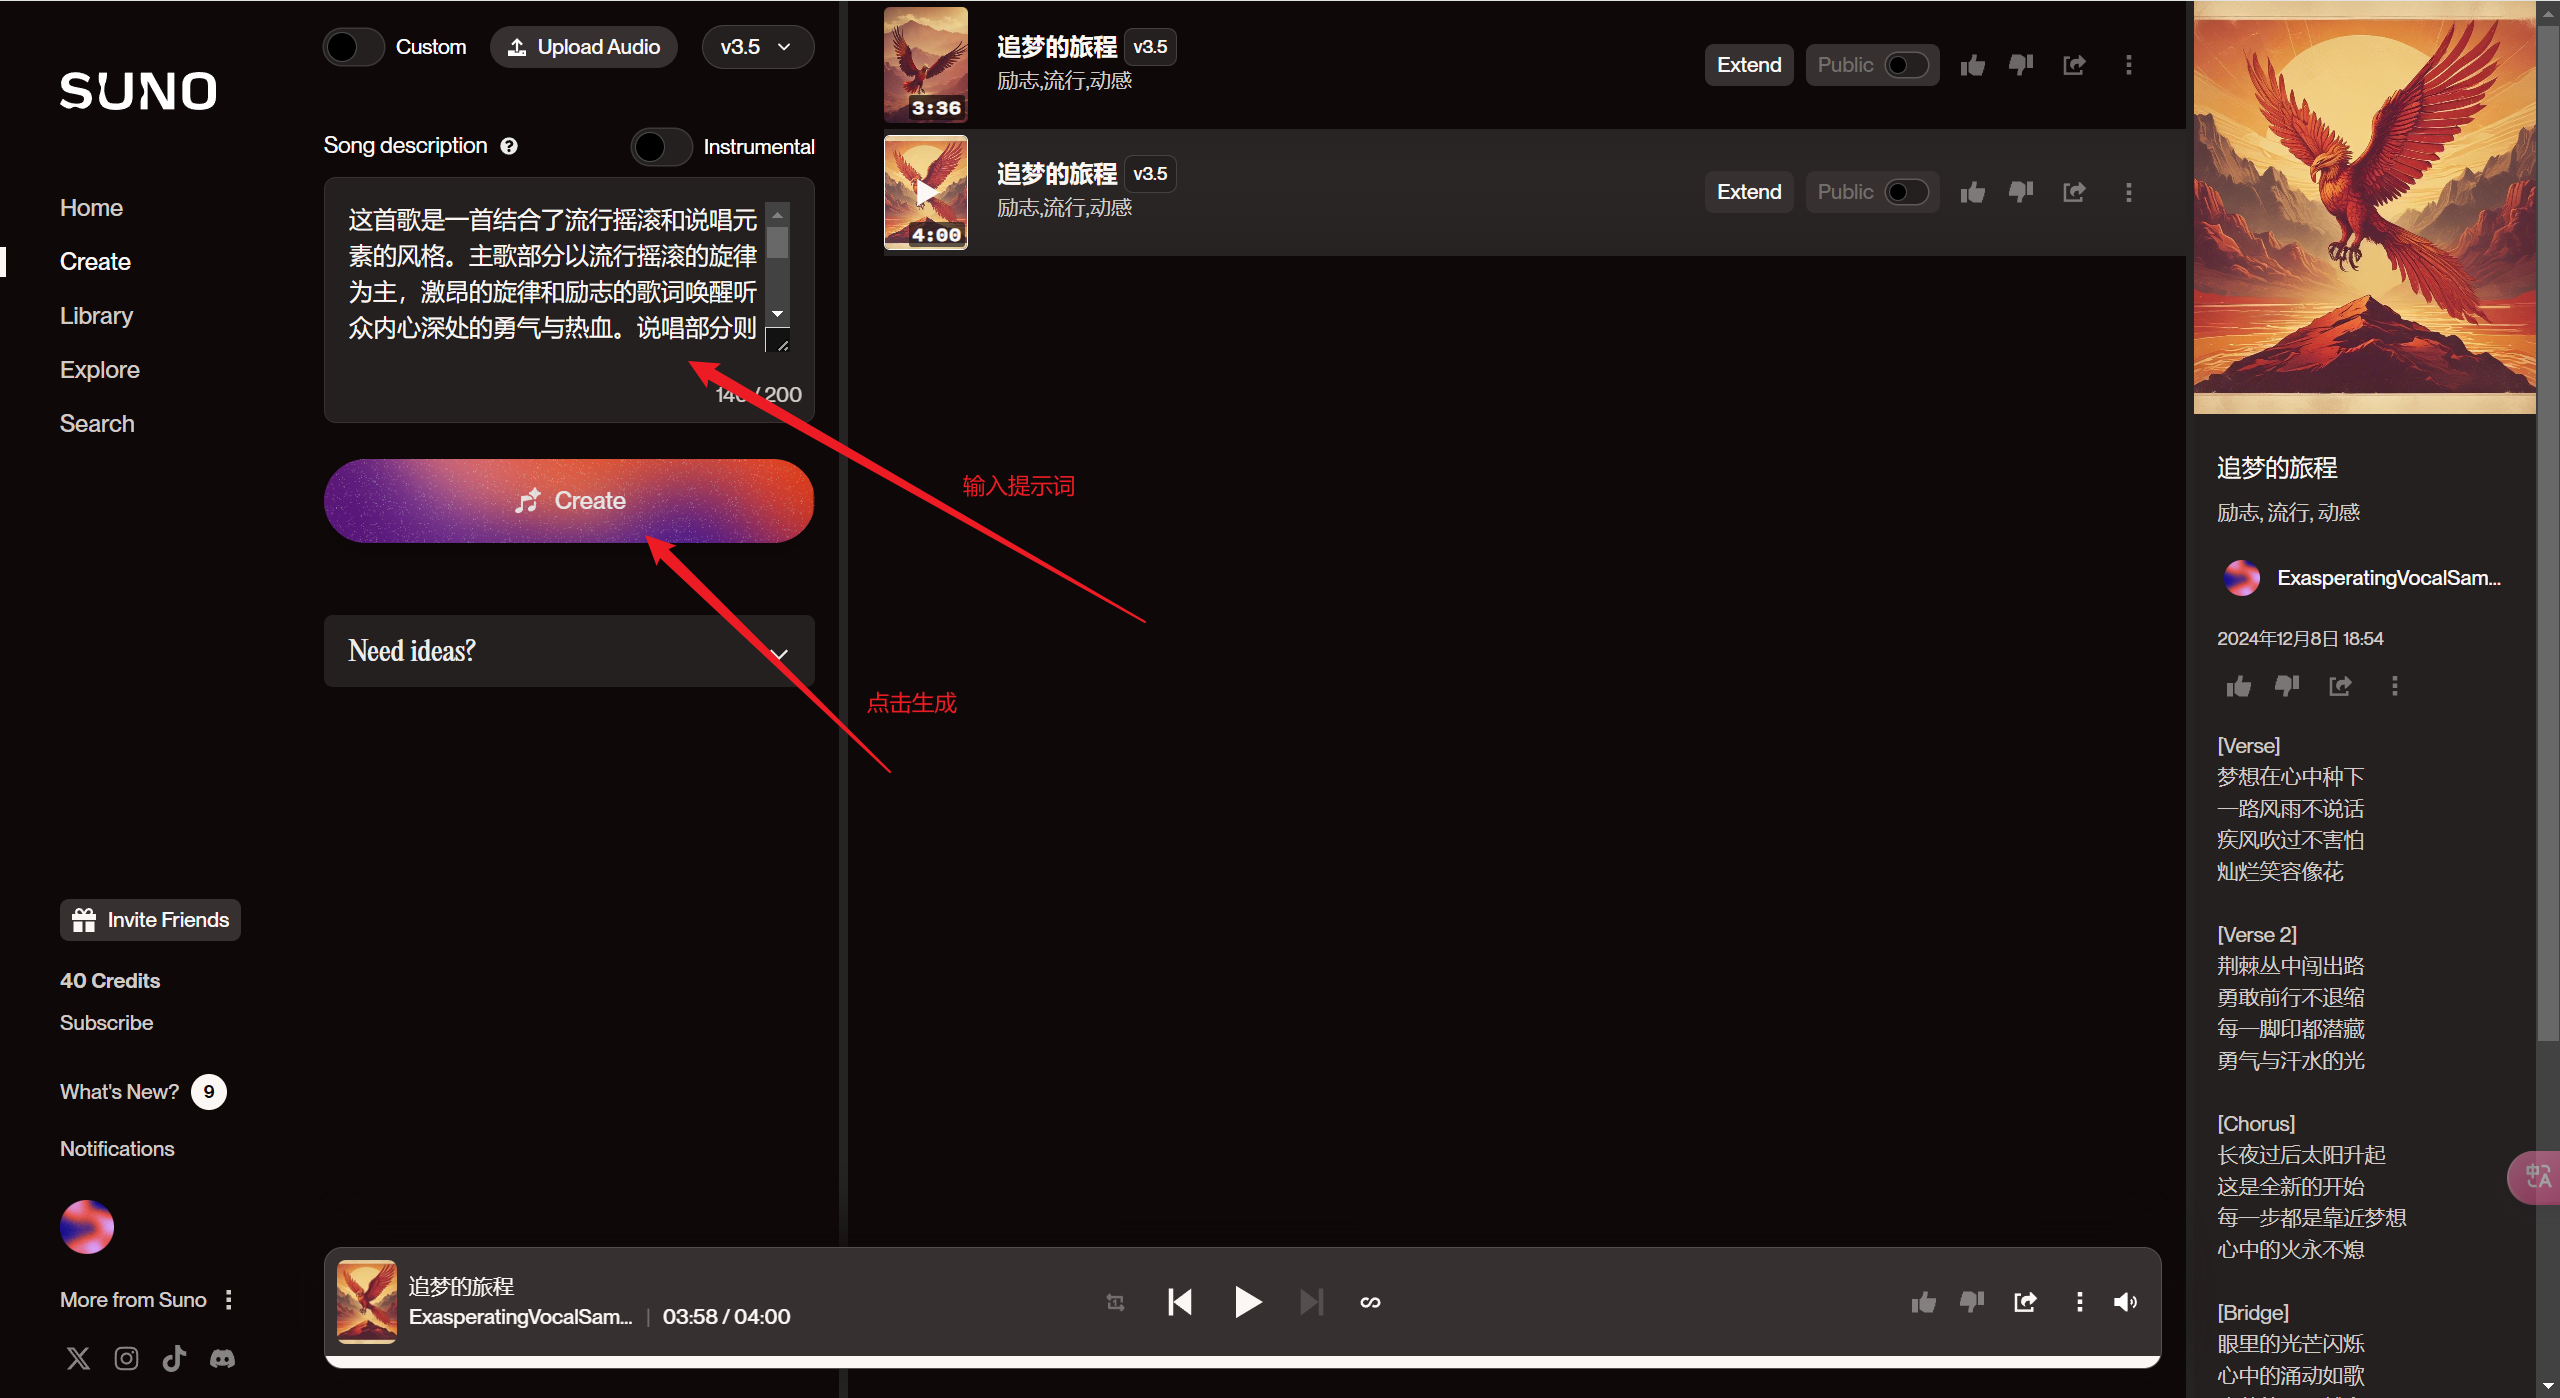The height and width of the screenshot is (1398, 2560).
Task: Click the Song description help icon
Action: (509, 146)
